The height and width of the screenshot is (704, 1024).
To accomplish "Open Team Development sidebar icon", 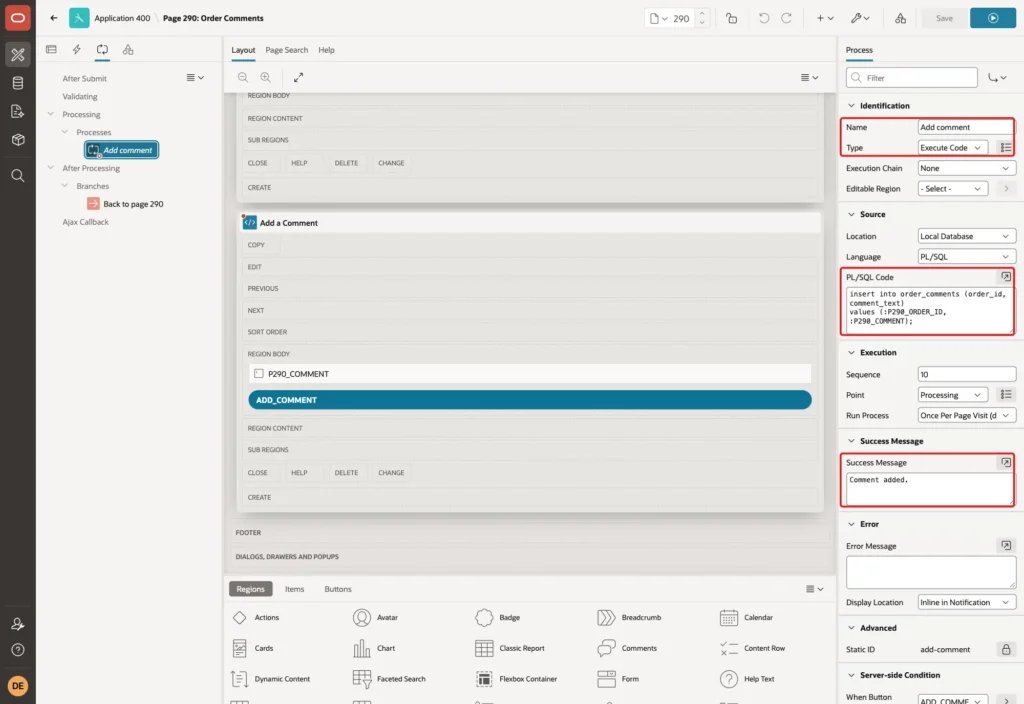I will pos(18,112).
